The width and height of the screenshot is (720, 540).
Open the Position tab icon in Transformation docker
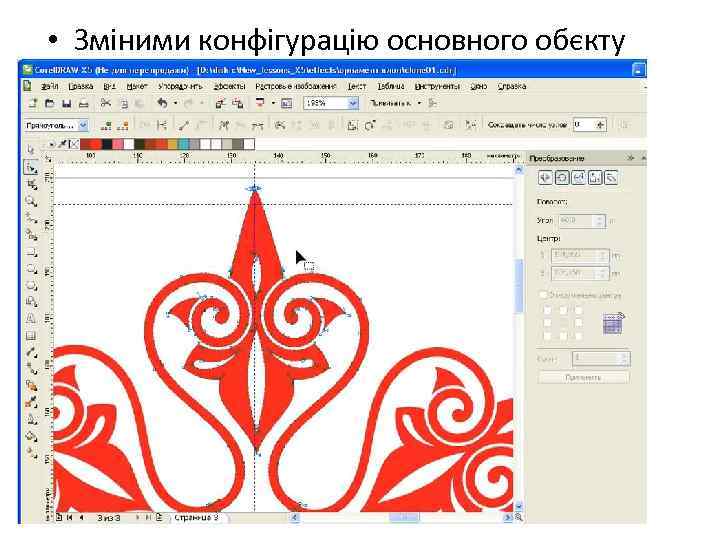pyautogui.click(x=545, y=178)
